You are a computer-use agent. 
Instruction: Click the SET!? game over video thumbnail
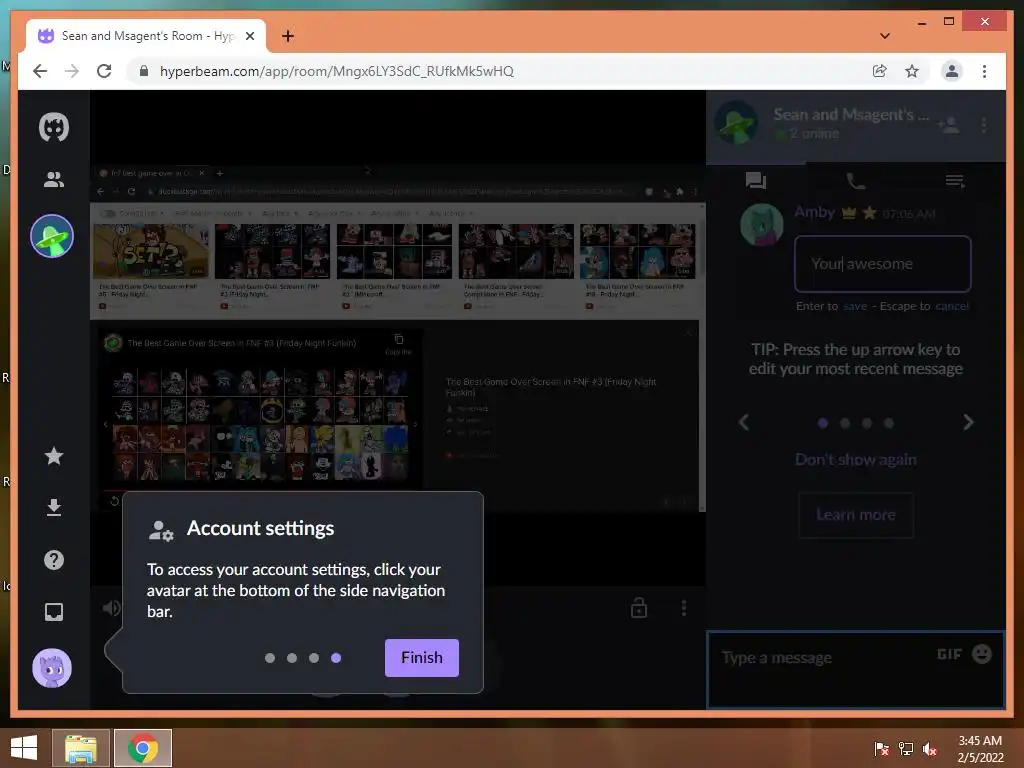pos(151,251)
